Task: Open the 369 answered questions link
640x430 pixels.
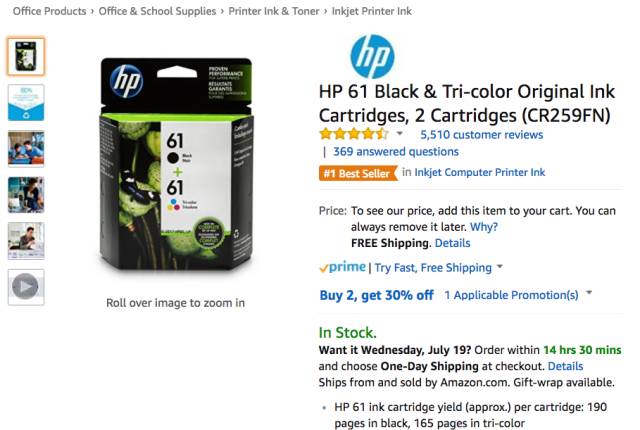Action: pos(396,152)
